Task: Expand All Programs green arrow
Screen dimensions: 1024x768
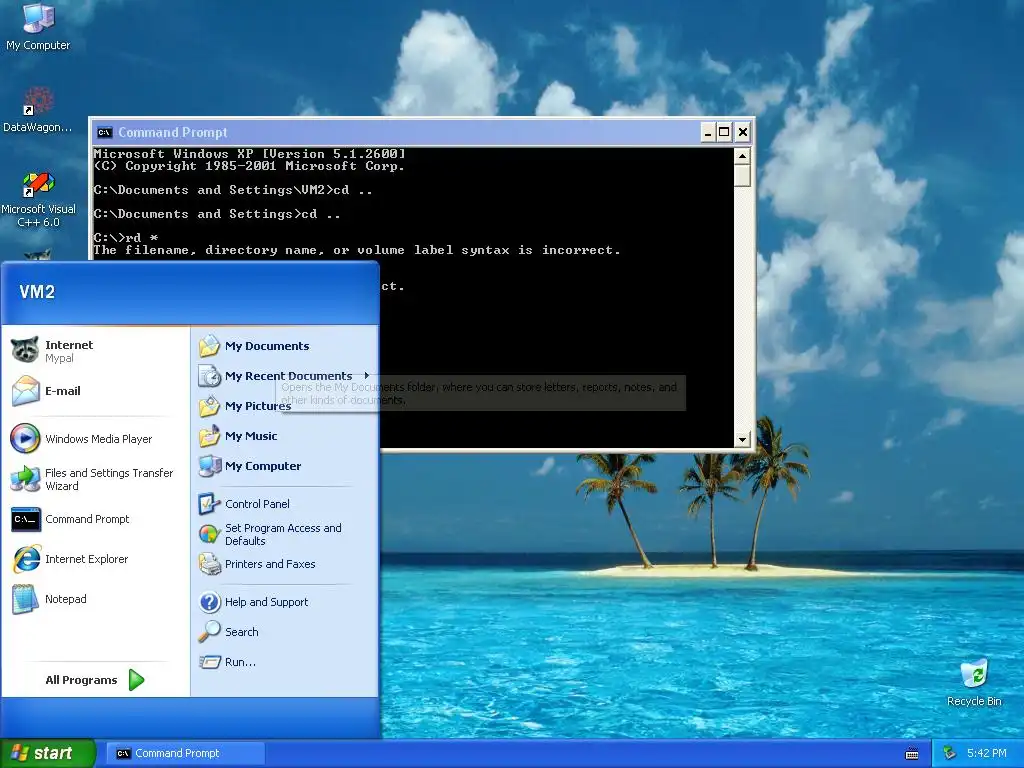Action: coord(136,680)
